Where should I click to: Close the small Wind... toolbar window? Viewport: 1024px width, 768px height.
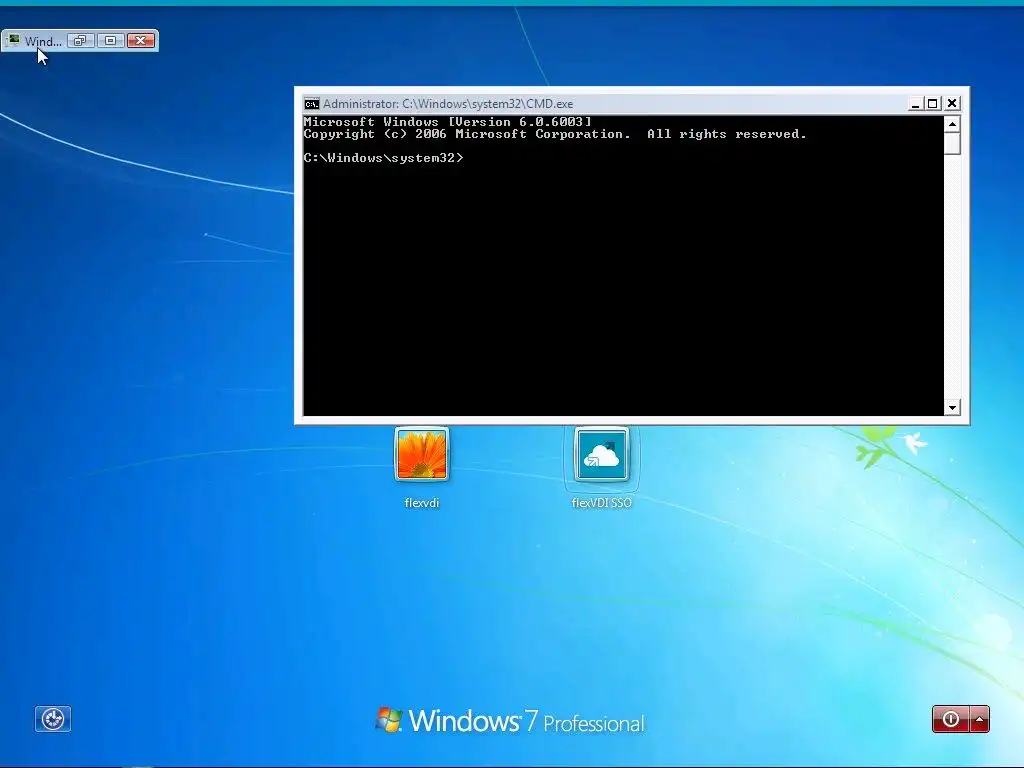click(140, 40)
